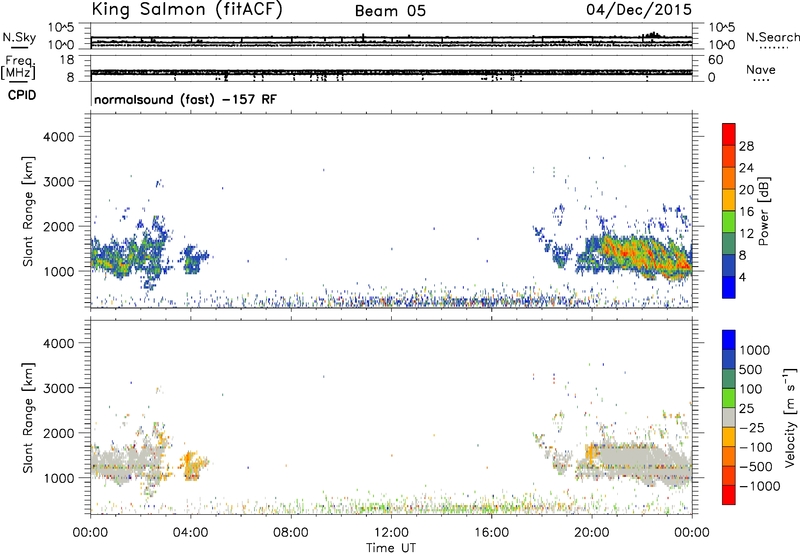
Task: Click the 'CPID' label
Action: 22,95
